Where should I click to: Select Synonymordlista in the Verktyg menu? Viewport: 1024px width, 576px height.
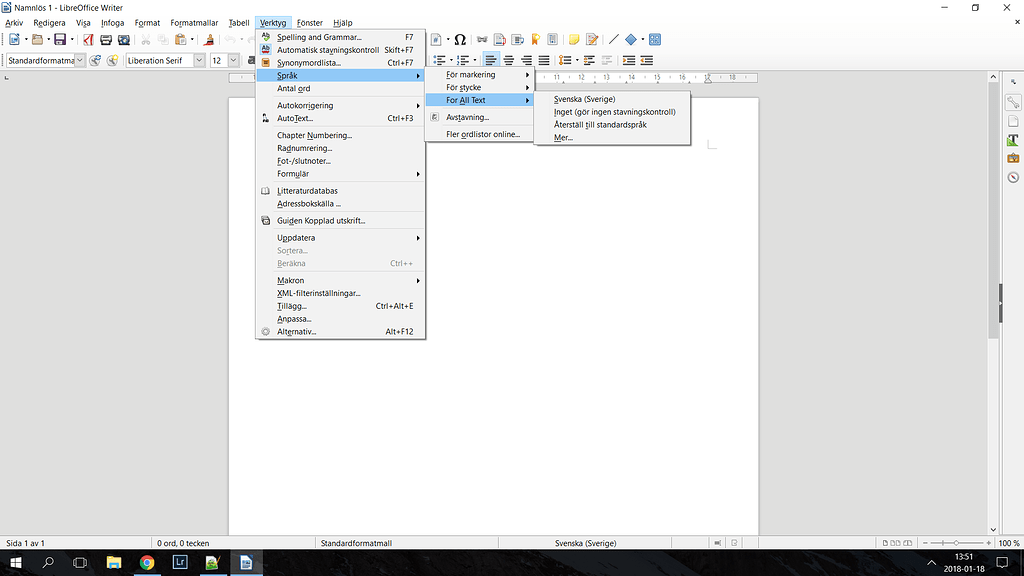310,62
